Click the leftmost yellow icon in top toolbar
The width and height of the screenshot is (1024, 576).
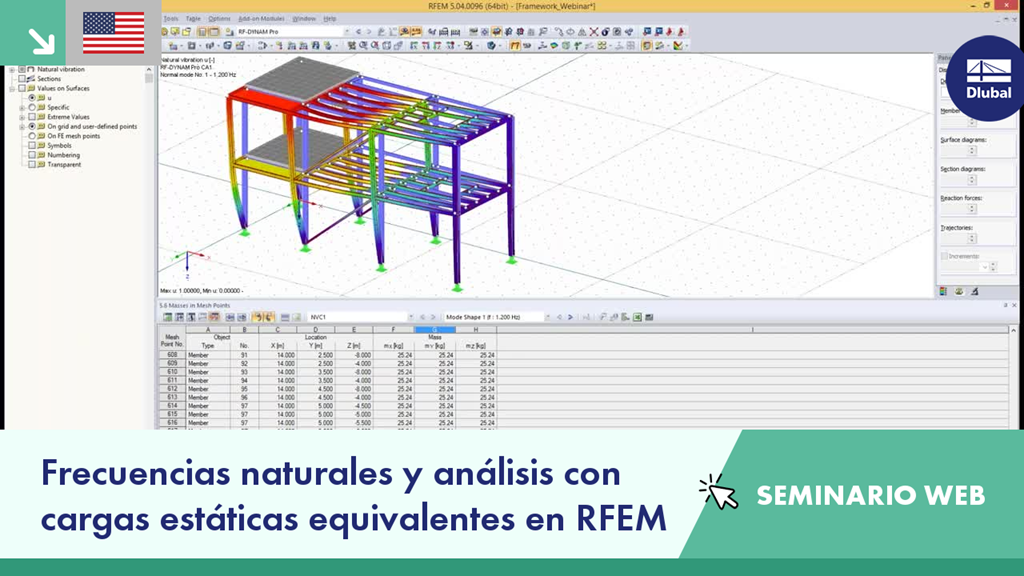click(165, 31)
